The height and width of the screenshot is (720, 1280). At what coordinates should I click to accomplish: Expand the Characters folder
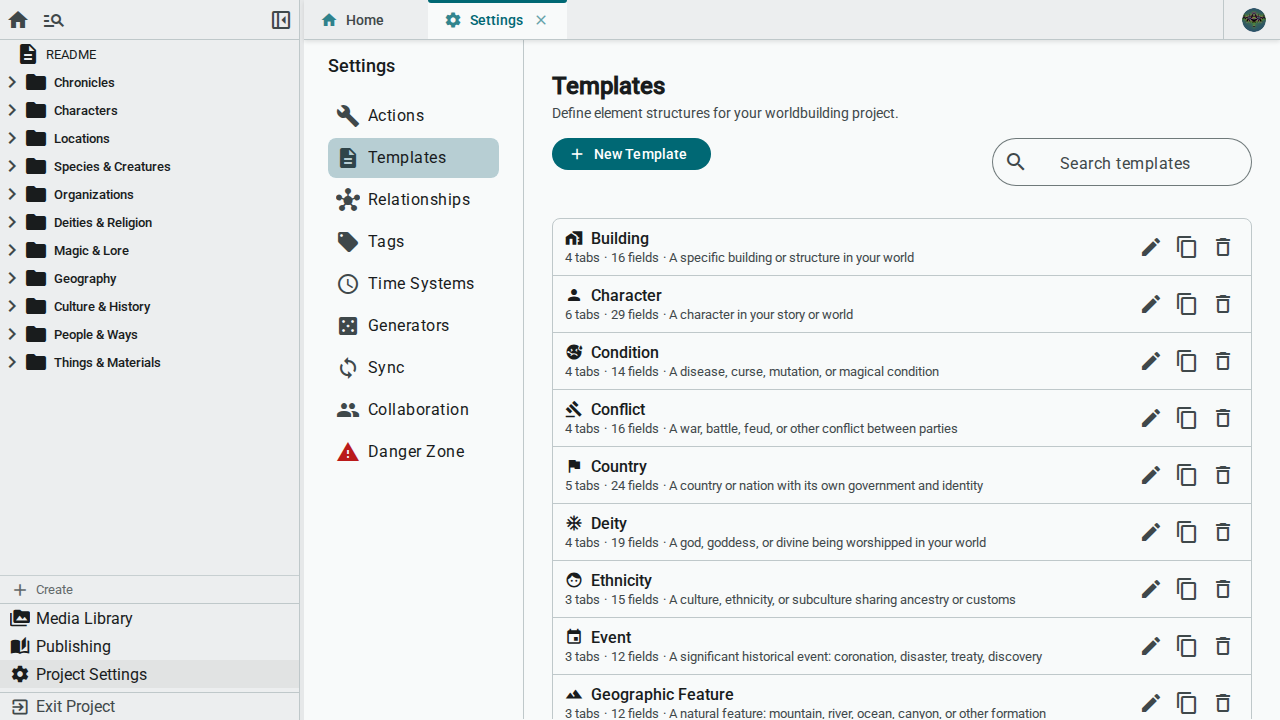[12, 110]
